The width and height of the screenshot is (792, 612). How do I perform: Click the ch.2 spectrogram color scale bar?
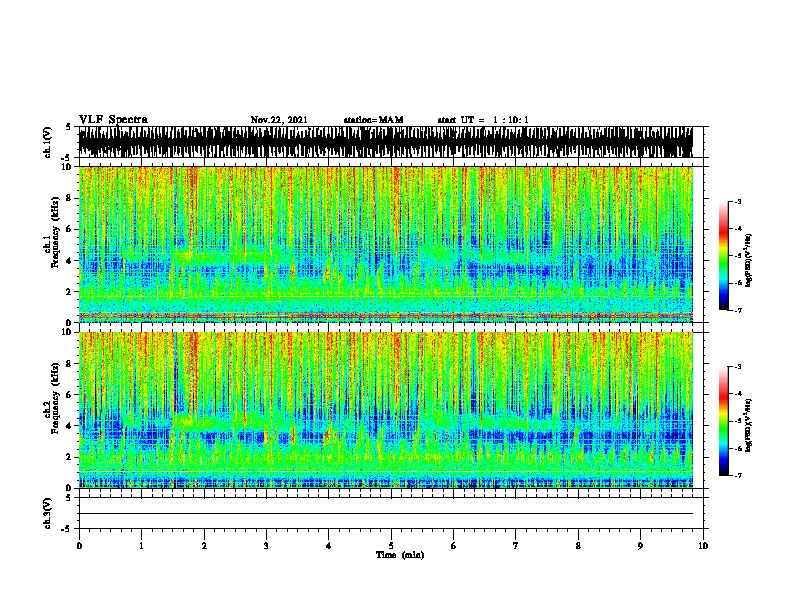coord(724,421)
